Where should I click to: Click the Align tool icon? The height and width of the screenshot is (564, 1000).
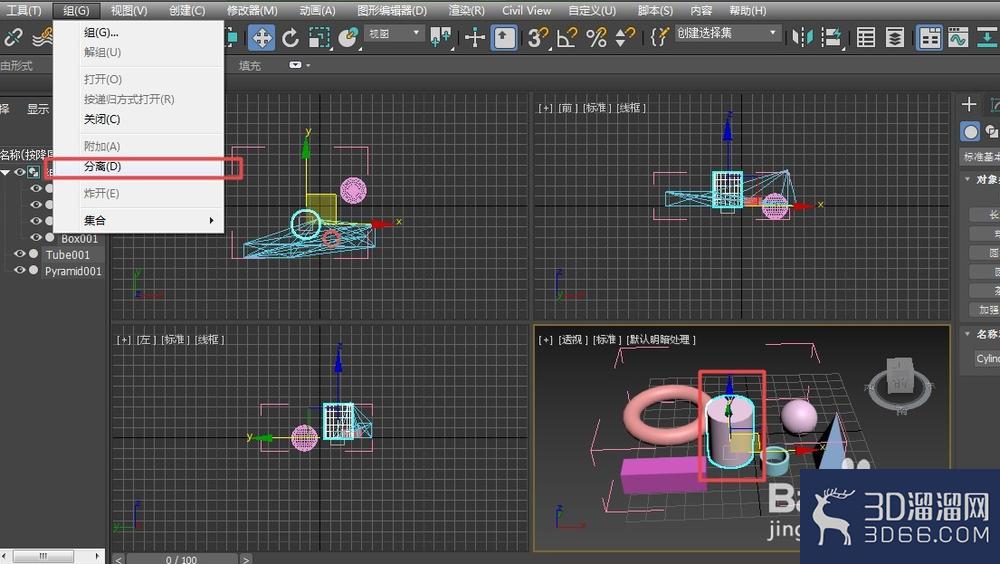click(832, 38)
